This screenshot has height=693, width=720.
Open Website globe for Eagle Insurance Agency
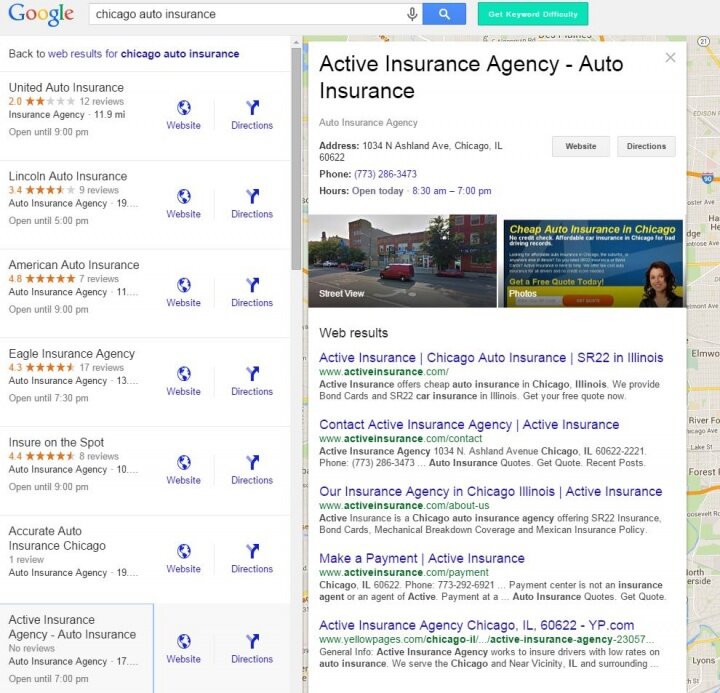click(x=184, y=381)
